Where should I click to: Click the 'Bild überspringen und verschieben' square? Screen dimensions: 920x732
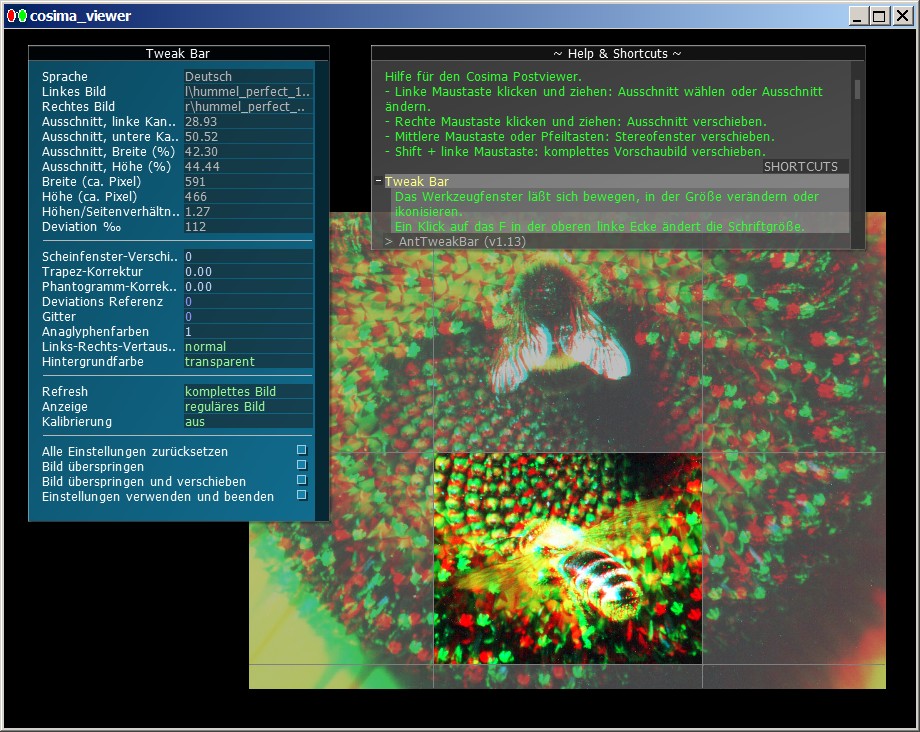pyautogui.click(x=302, y=480)
